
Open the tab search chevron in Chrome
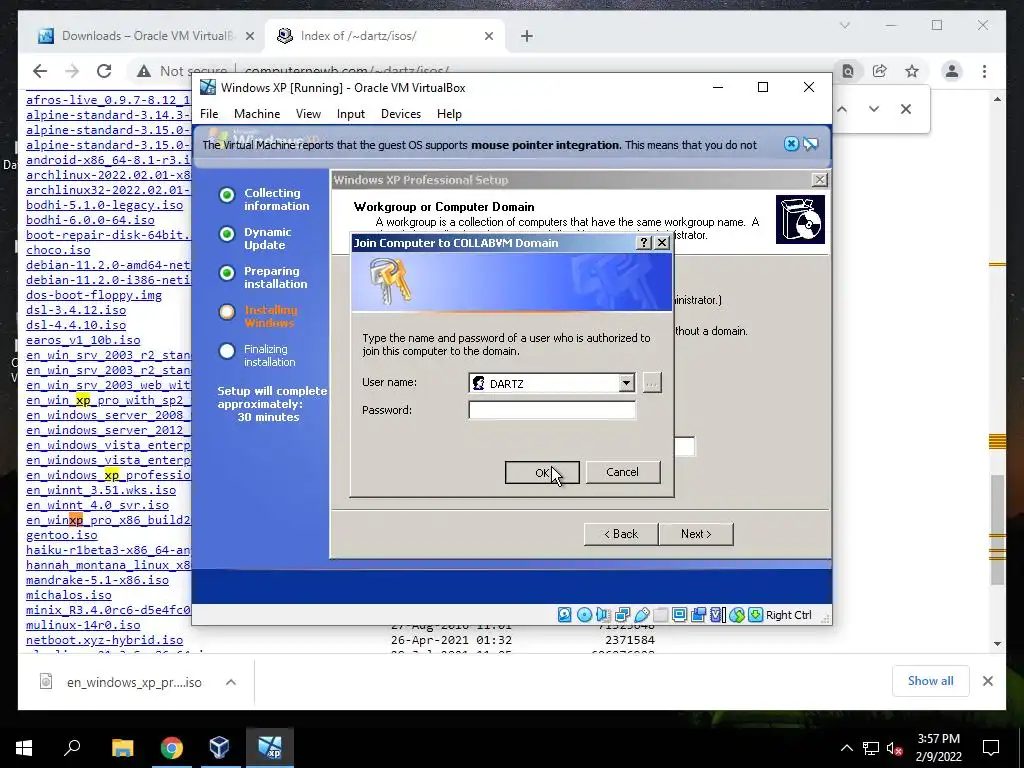(x=844, y=25)
